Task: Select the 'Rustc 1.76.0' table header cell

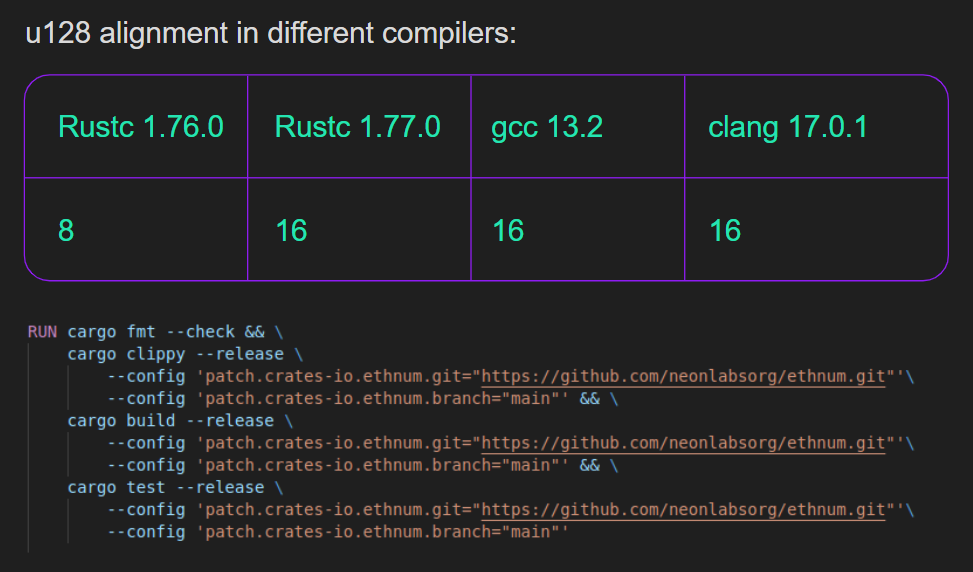Action: click(x=136, y=127)
